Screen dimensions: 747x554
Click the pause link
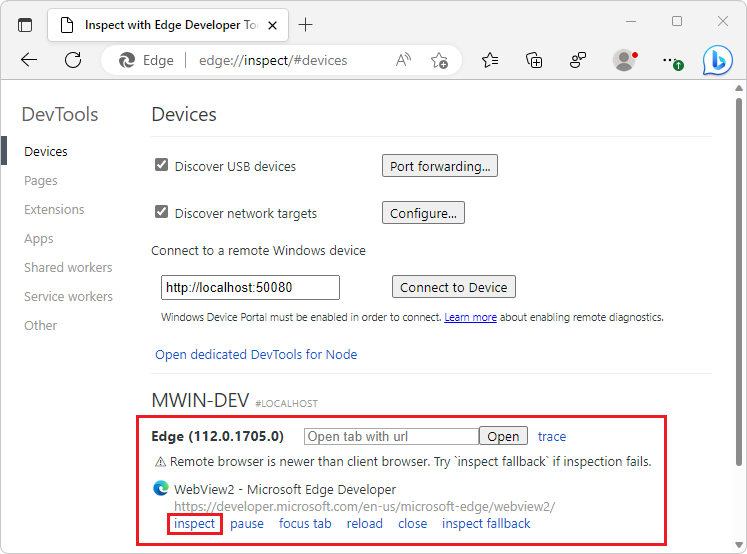247,524
